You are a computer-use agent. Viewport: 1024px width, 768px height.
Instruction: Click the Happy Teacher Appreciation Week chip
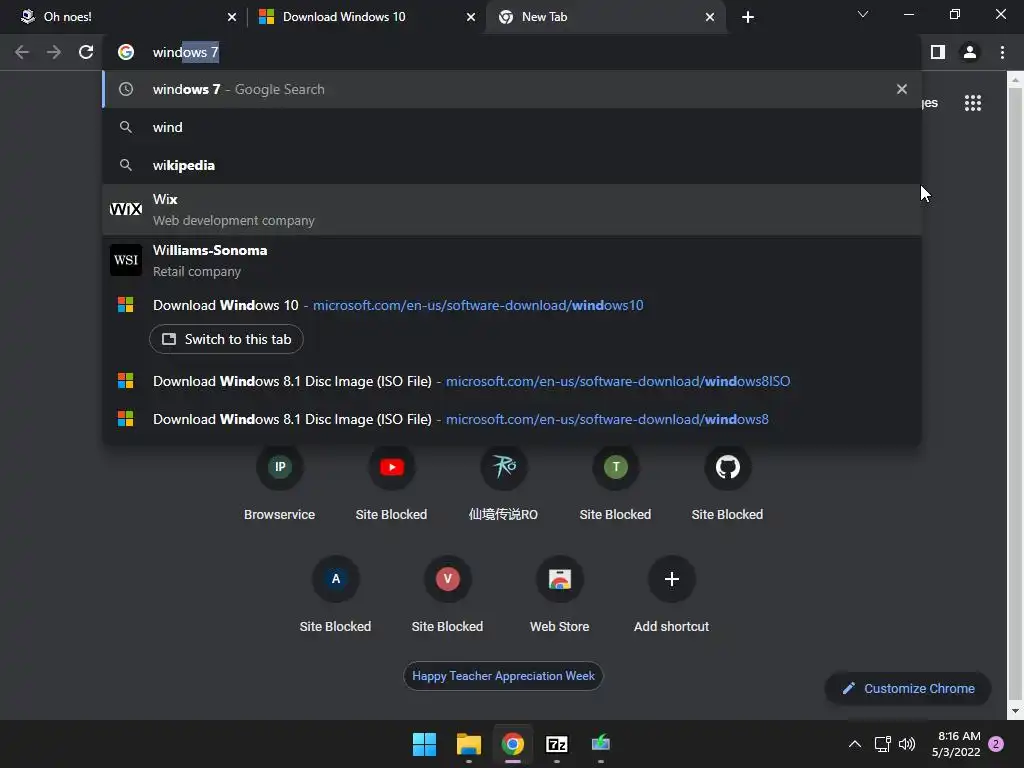504,676
